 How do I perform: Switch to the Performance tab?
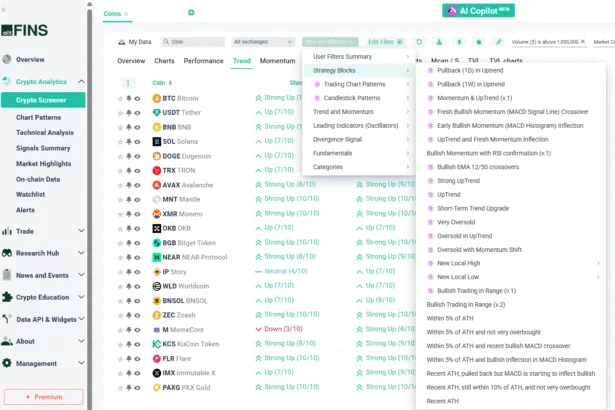point(204,61)
